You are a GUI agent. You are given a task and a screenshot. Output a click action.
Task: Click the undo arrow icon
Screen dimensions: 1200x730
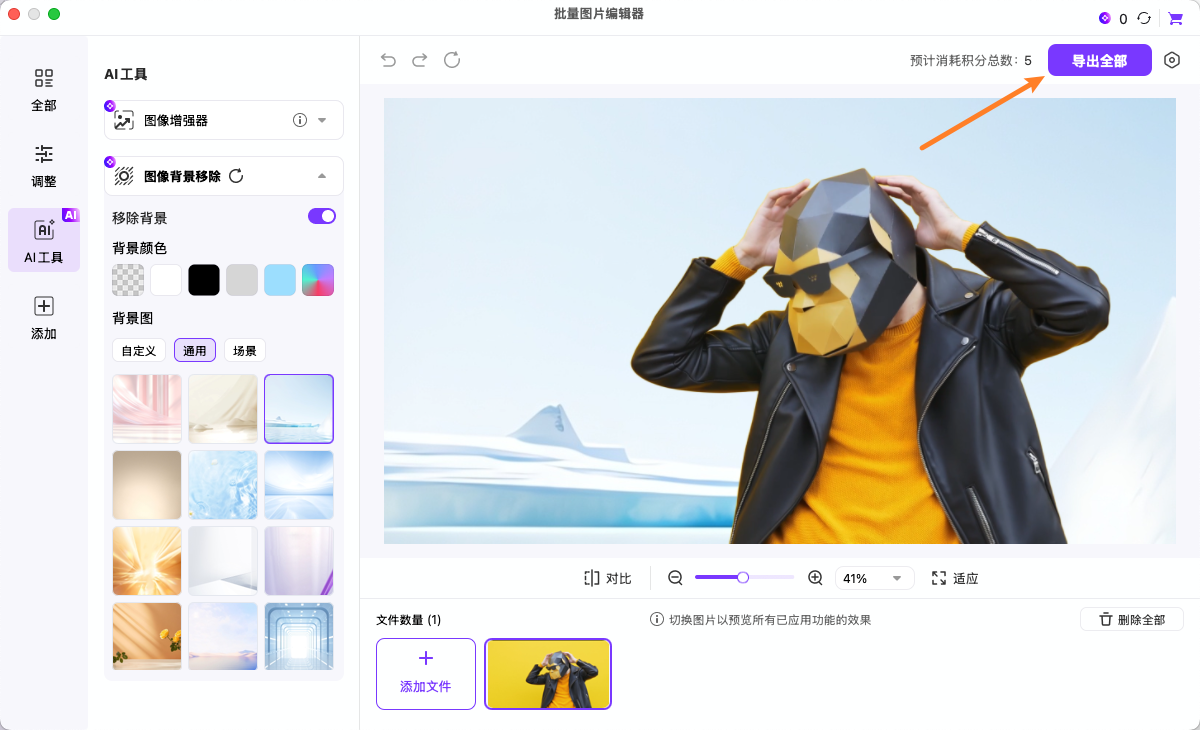pyautogui.click(x=388, y=60)
